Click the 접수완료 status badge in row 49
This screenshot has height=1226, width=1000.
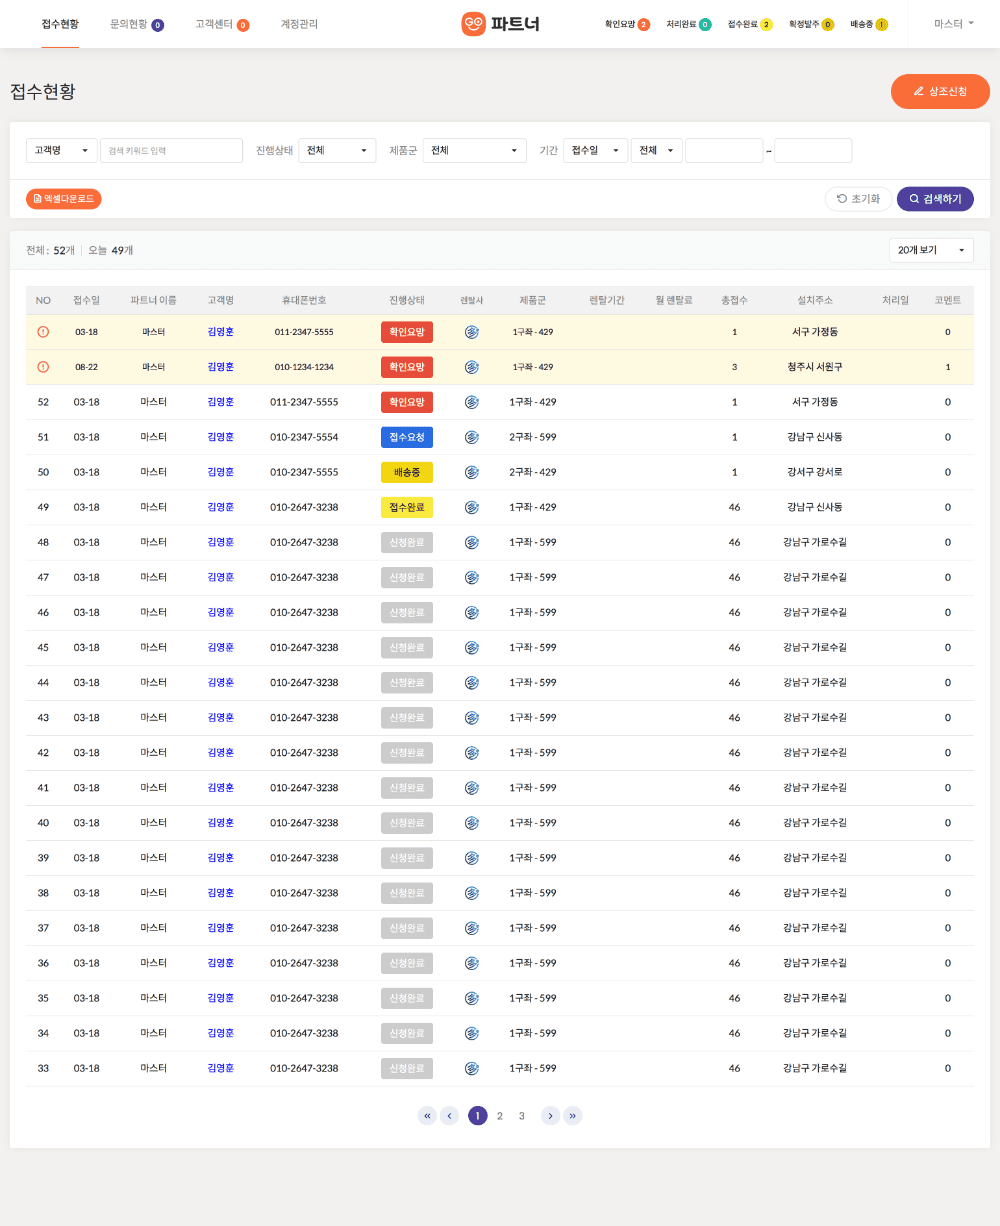[x=407, y=507]
